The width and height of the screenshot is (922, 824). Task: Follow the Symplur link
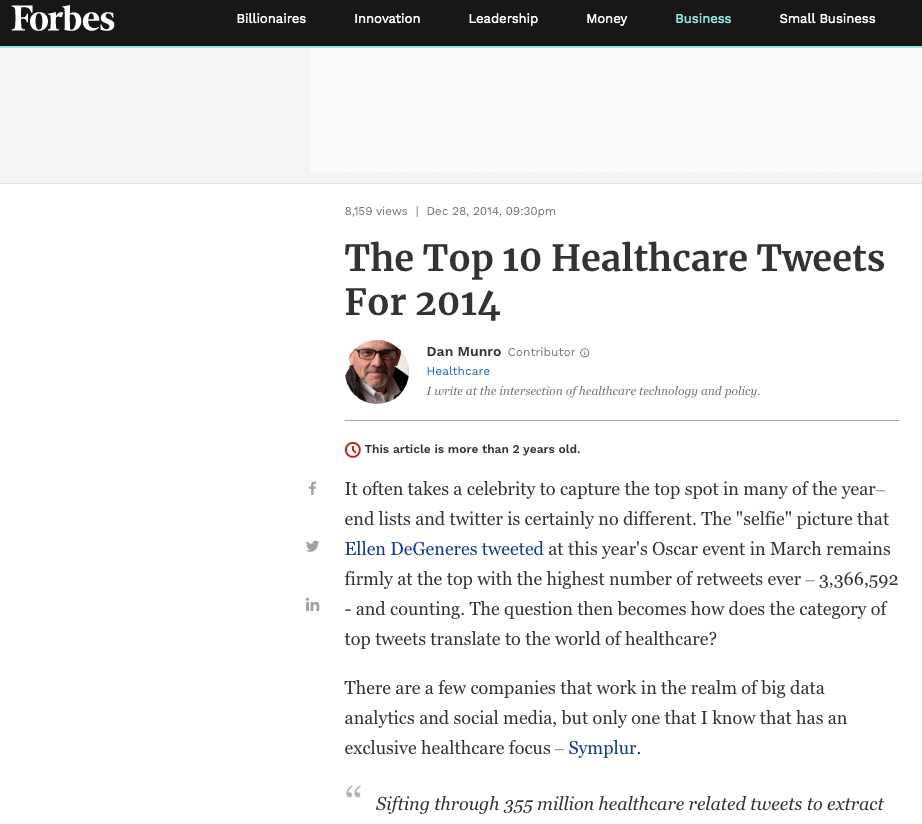coord(602,748)
